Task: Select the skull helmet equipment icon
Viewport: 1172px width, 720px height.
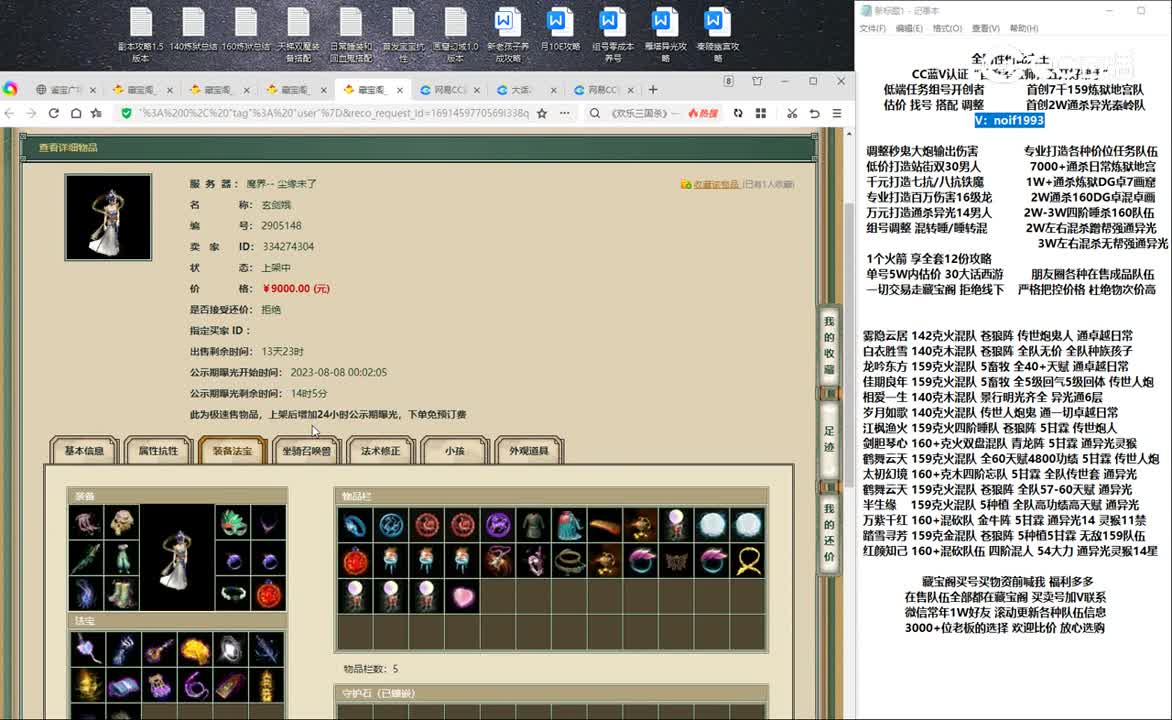Action: click(122, 523)
